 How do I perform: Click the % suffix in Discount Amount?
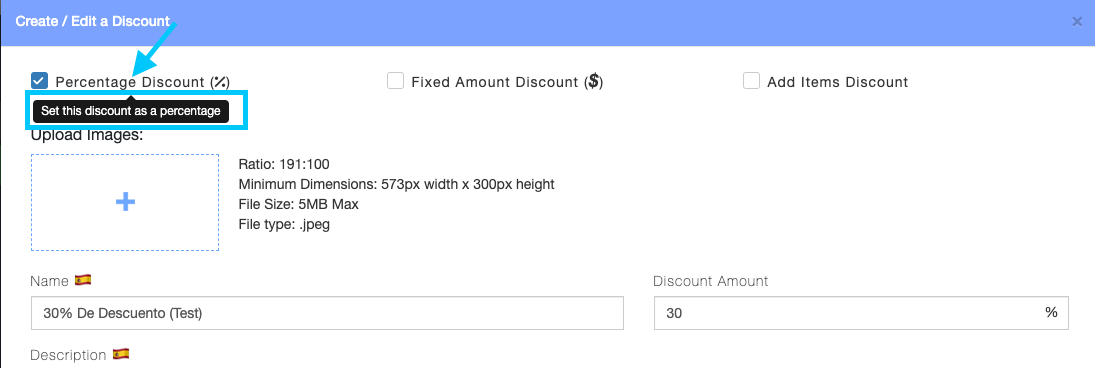[x=1051, y=312]
